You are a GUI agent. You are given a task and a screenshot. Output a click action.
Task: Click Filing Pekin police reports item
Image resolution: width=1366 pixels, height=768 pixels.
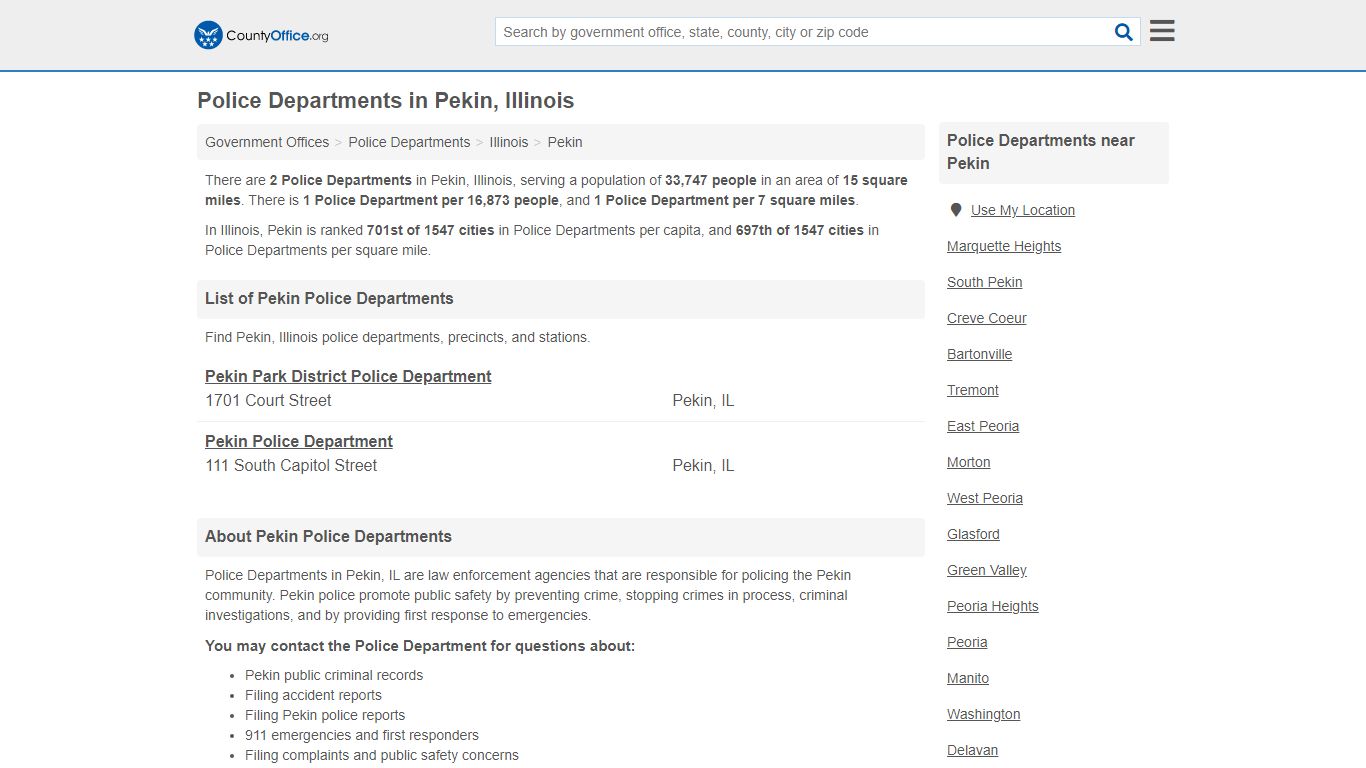coord(325,715)
